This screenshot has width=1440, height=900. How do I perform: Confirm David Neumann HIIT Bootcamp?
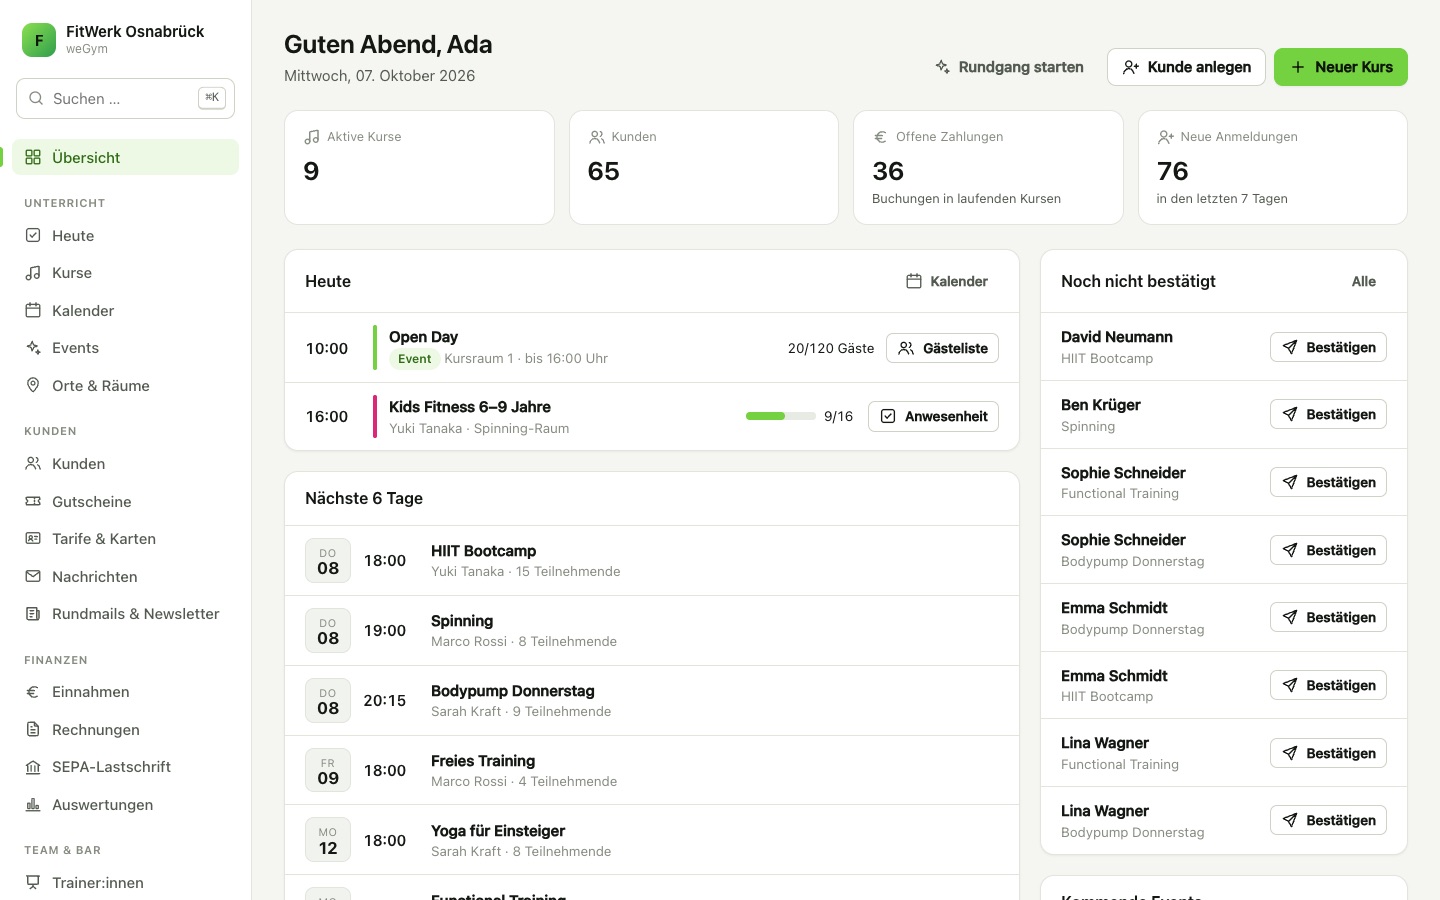point(1328,347)
